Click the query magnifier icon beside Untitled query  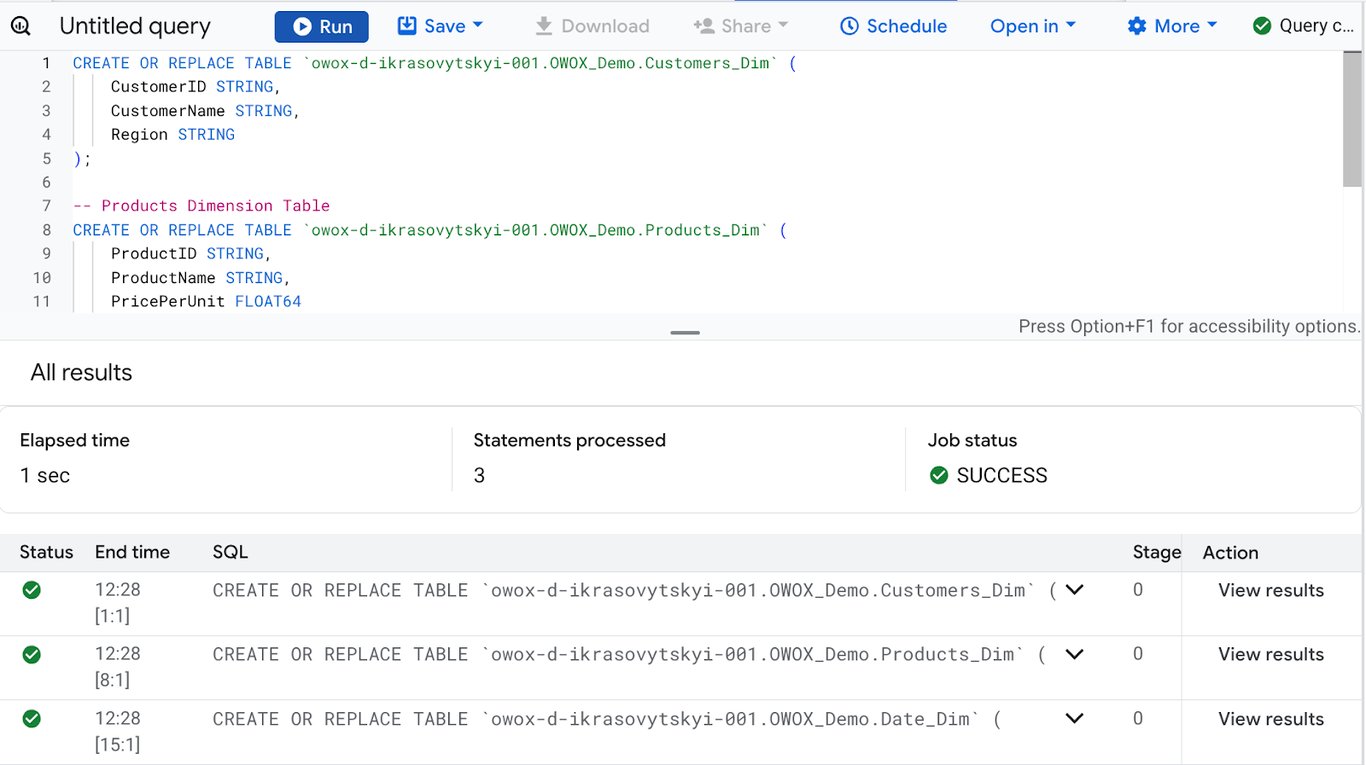[20, 26]
